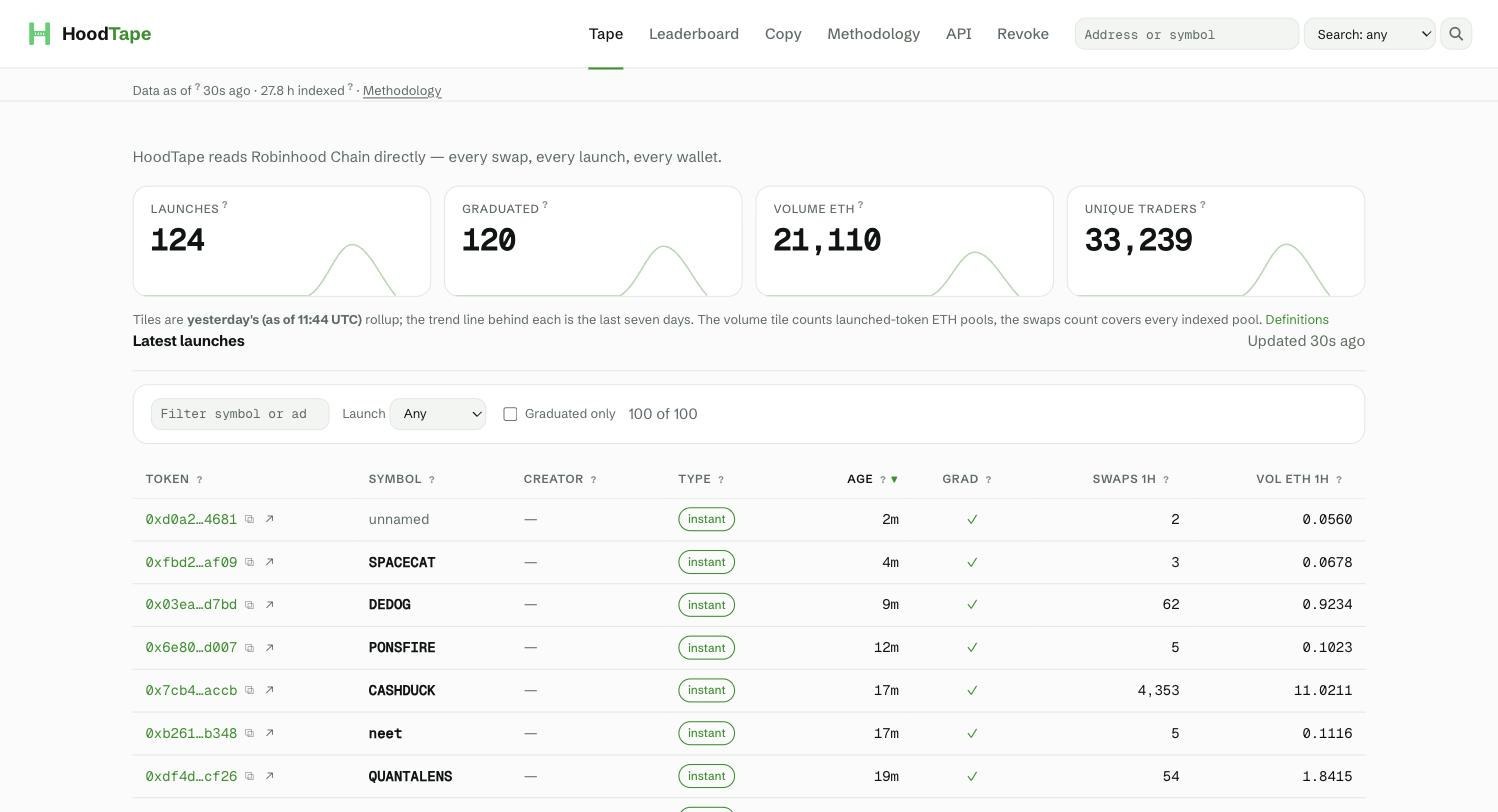1498x812 pixels.
Task: Open 0x7cb4…accb external link arrow
Action: click(269, 690)
